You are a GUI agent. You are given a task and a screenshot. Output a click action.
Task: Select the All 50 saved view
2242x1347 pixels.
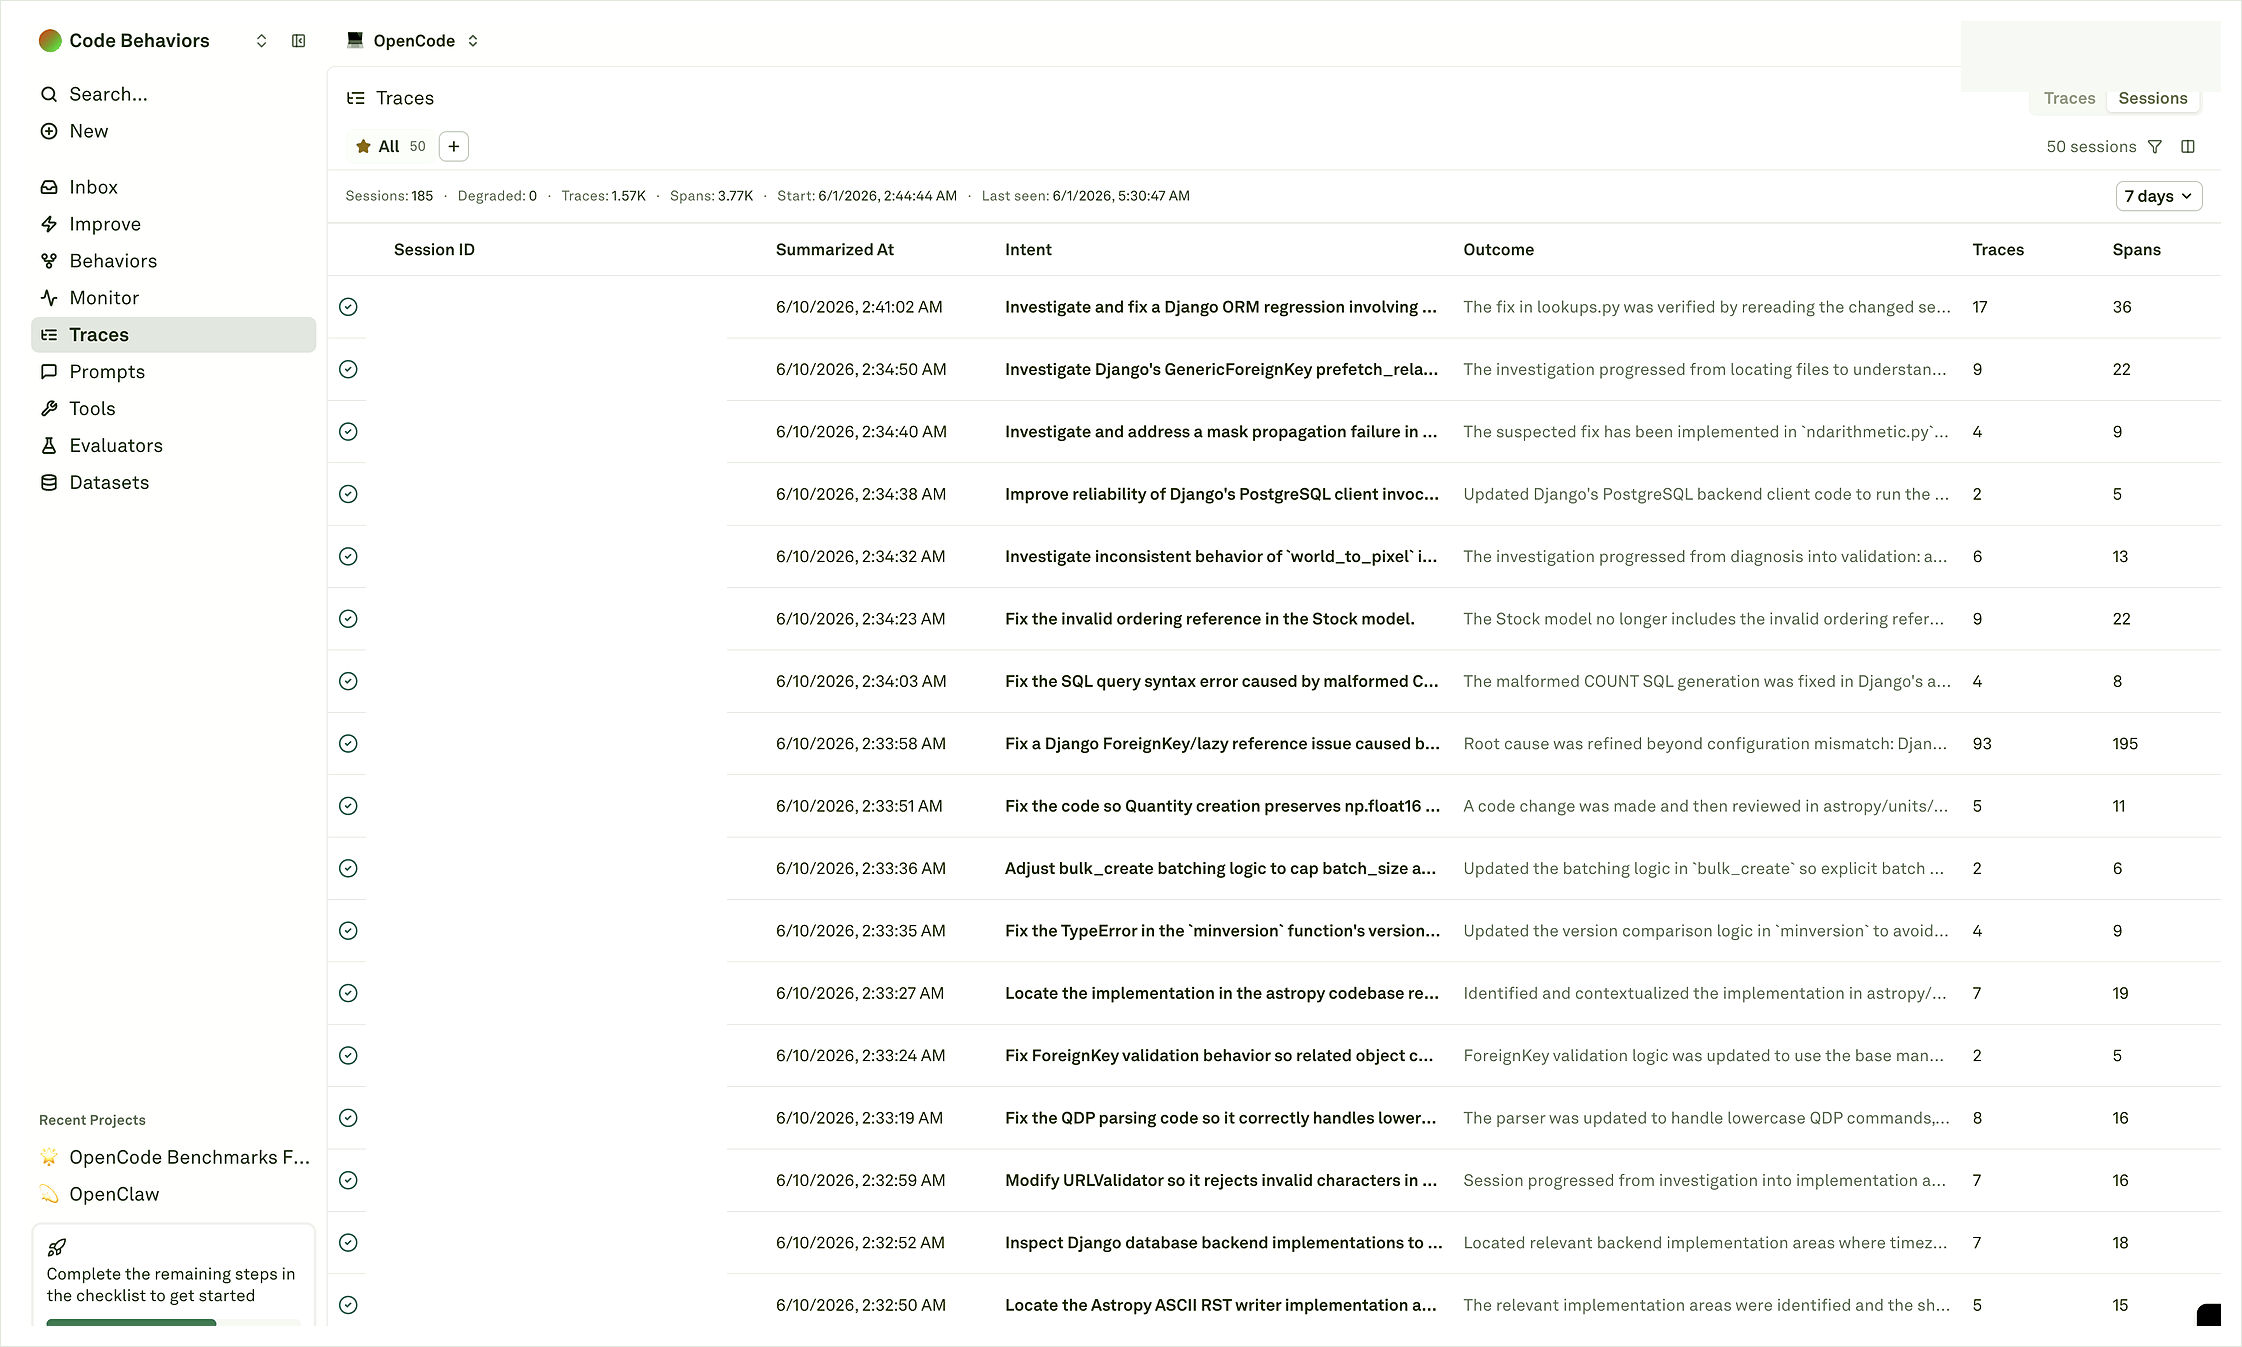[x=391, y=146]
